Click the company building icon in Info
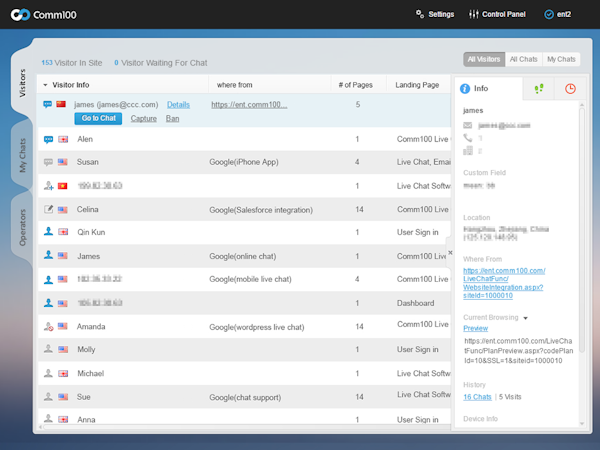600x450 pixels. point(468,150)
